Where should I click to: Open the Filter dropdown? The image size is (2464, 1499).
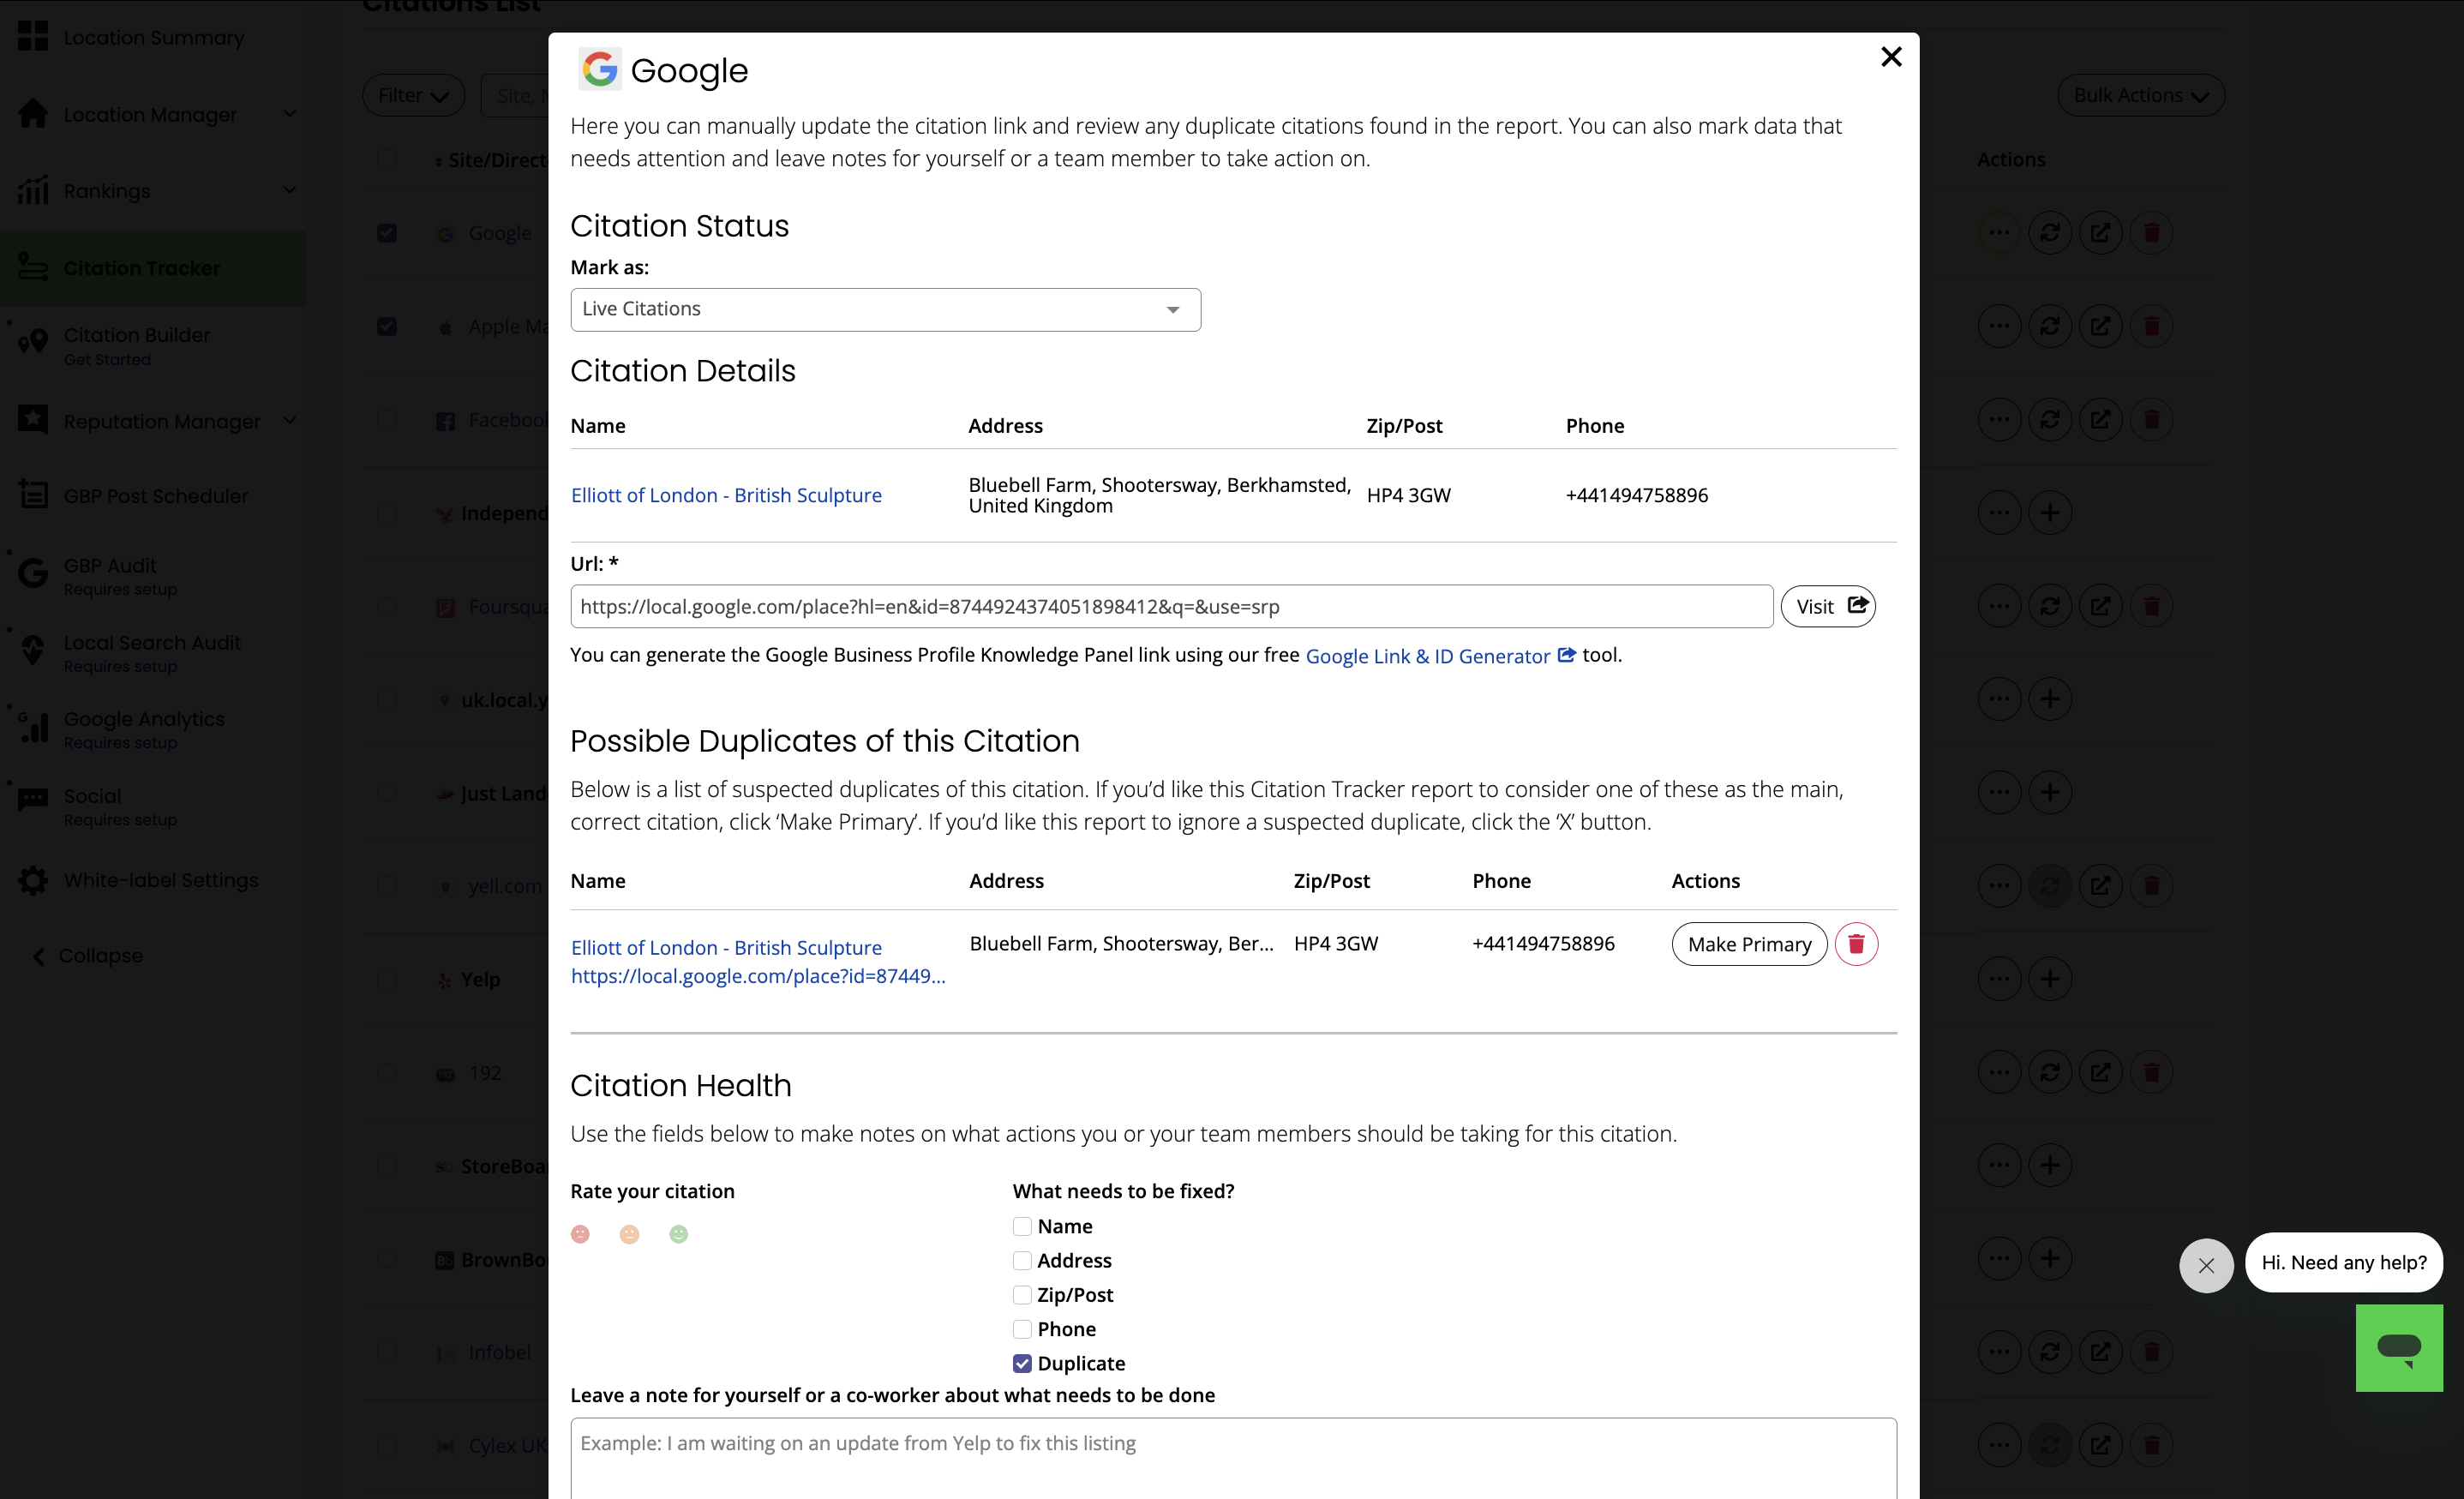point(413,95)
